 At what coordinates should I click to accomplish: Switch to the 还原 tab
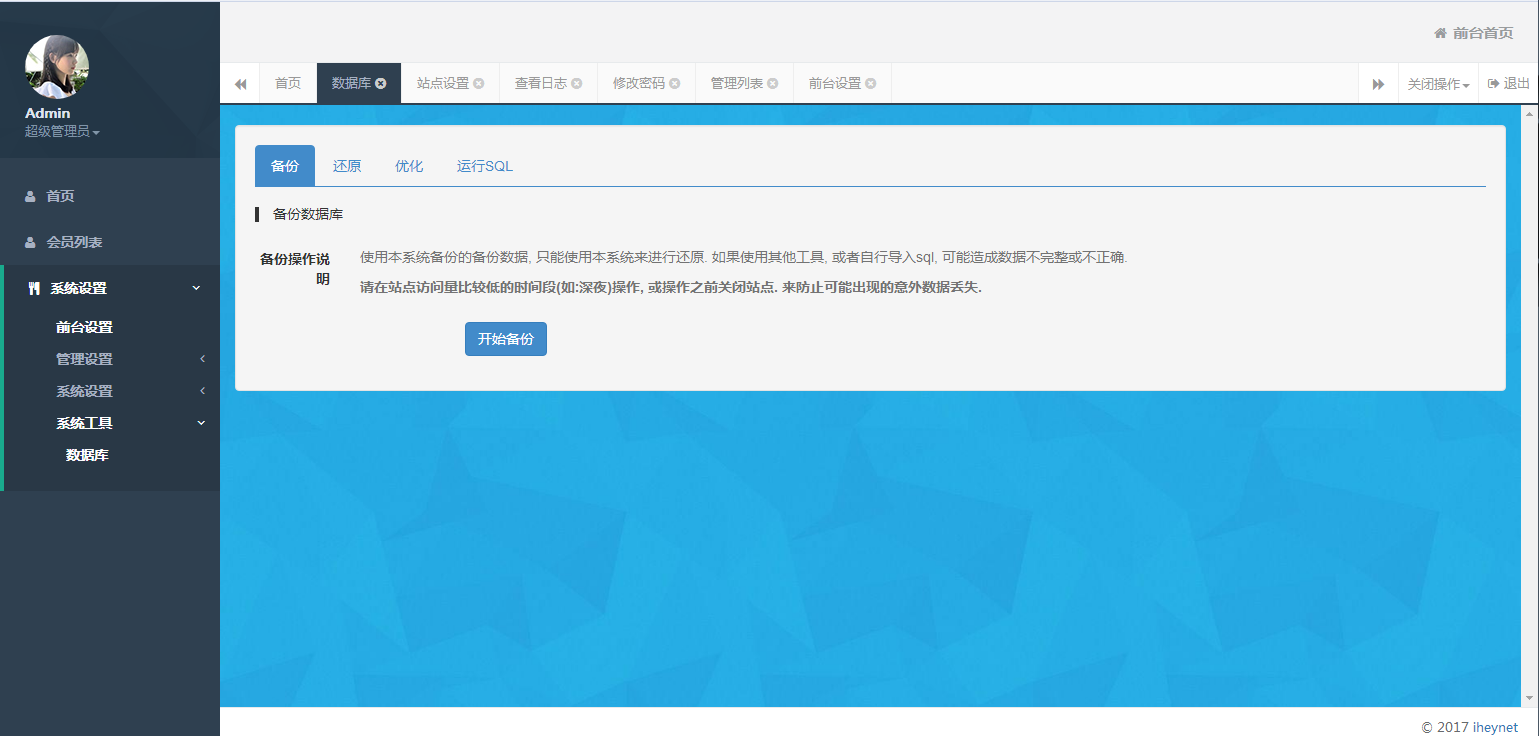point(347,165)
